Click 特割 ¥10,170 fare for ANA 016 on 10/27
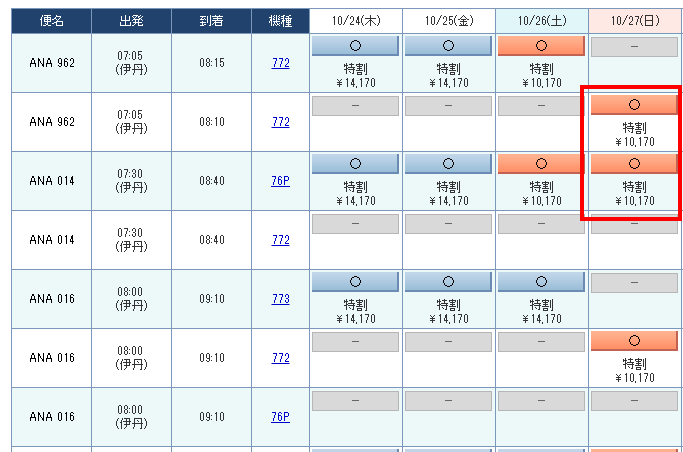 coord(635,371)
